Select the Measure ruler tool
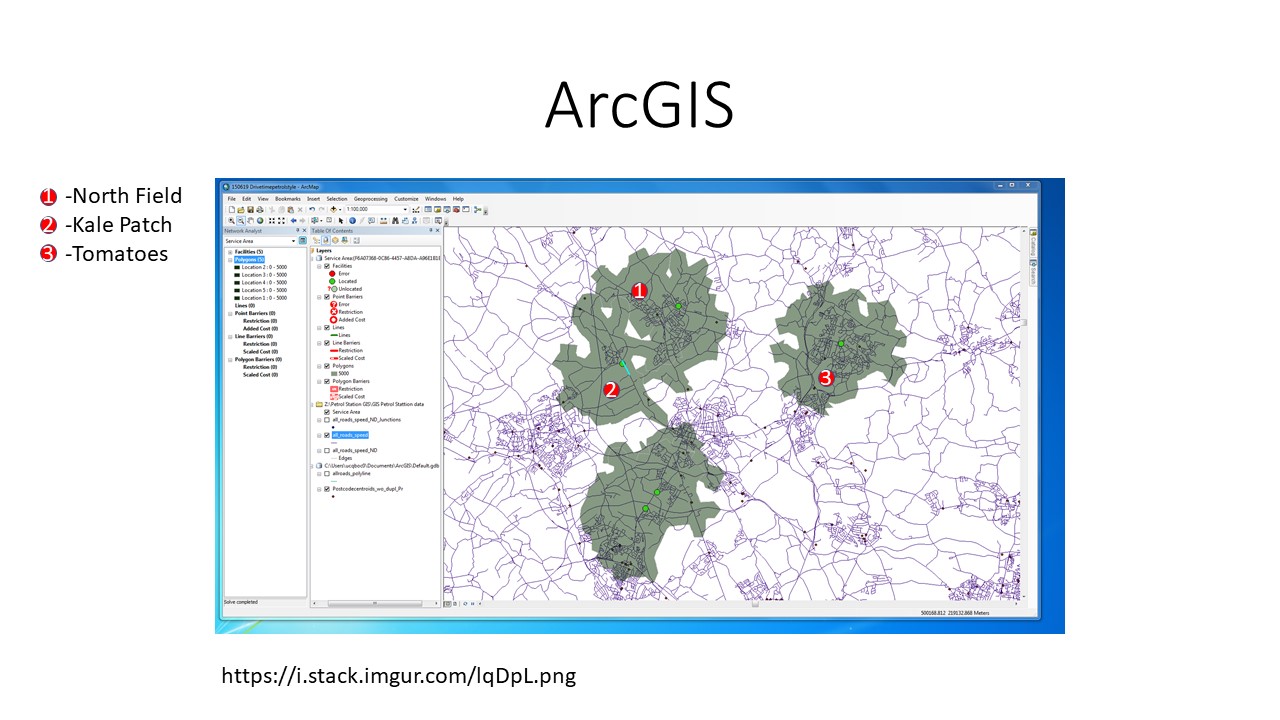The image size is (1280, 720). (x=382, y=220)
